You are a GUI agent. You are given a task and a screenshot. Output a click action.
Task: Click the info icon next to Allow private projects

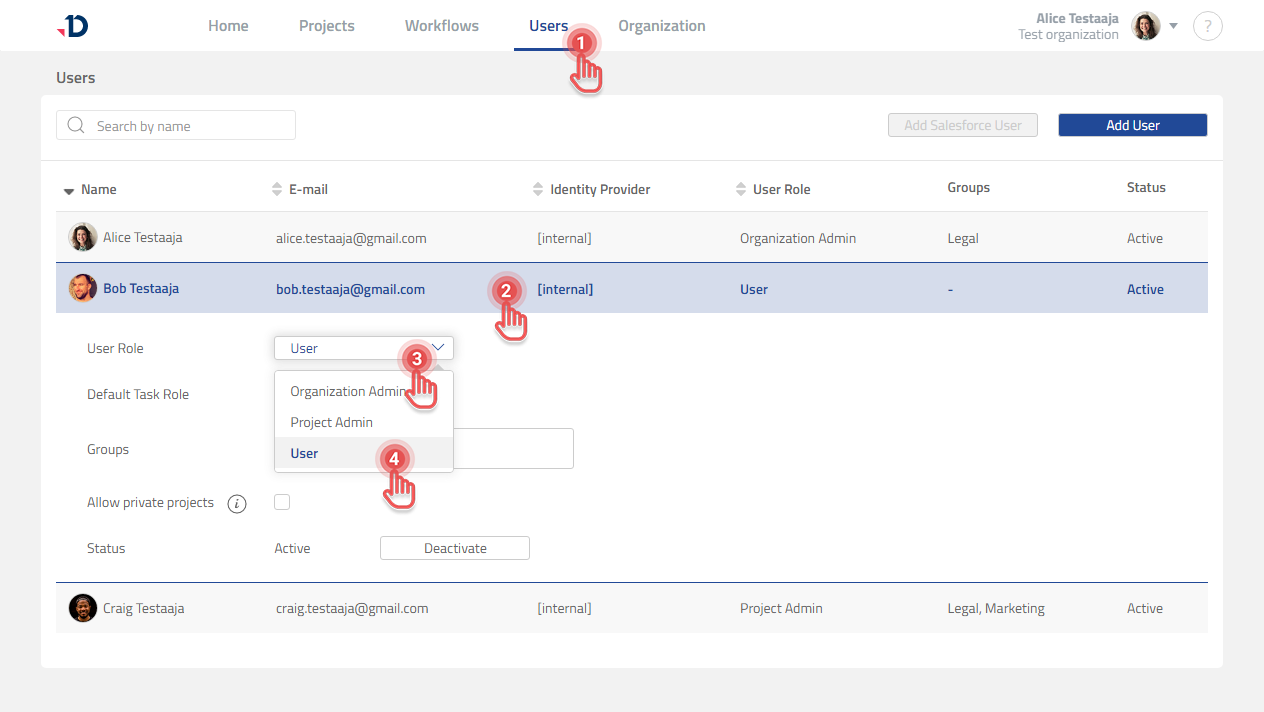237,503
